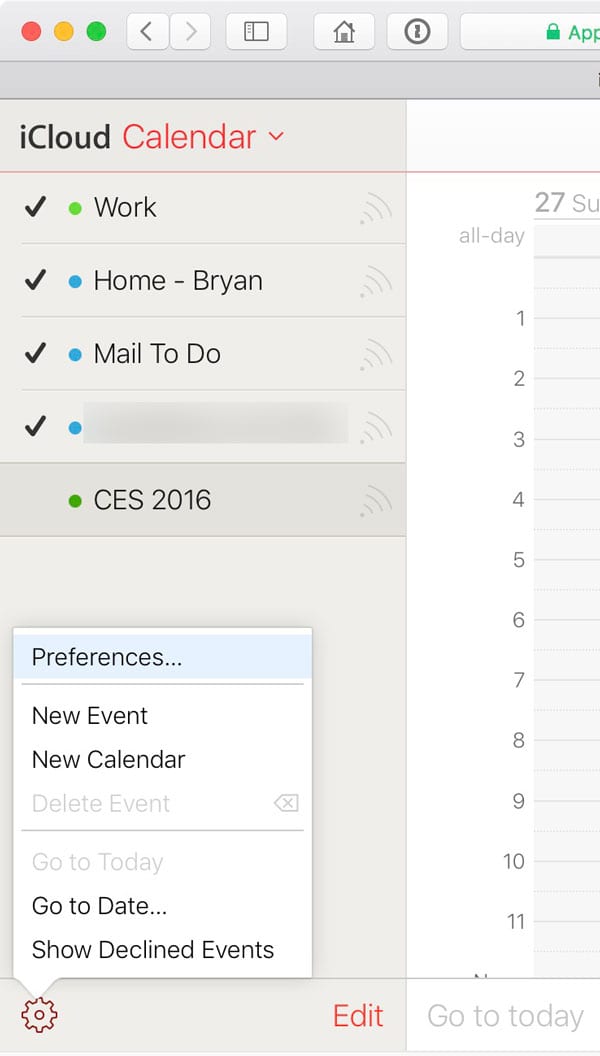Image resolution: width=600 pixels, height=1056 pixels.
Task: Toggle the Safari sidebar button
Action: (x=256, y=31)
